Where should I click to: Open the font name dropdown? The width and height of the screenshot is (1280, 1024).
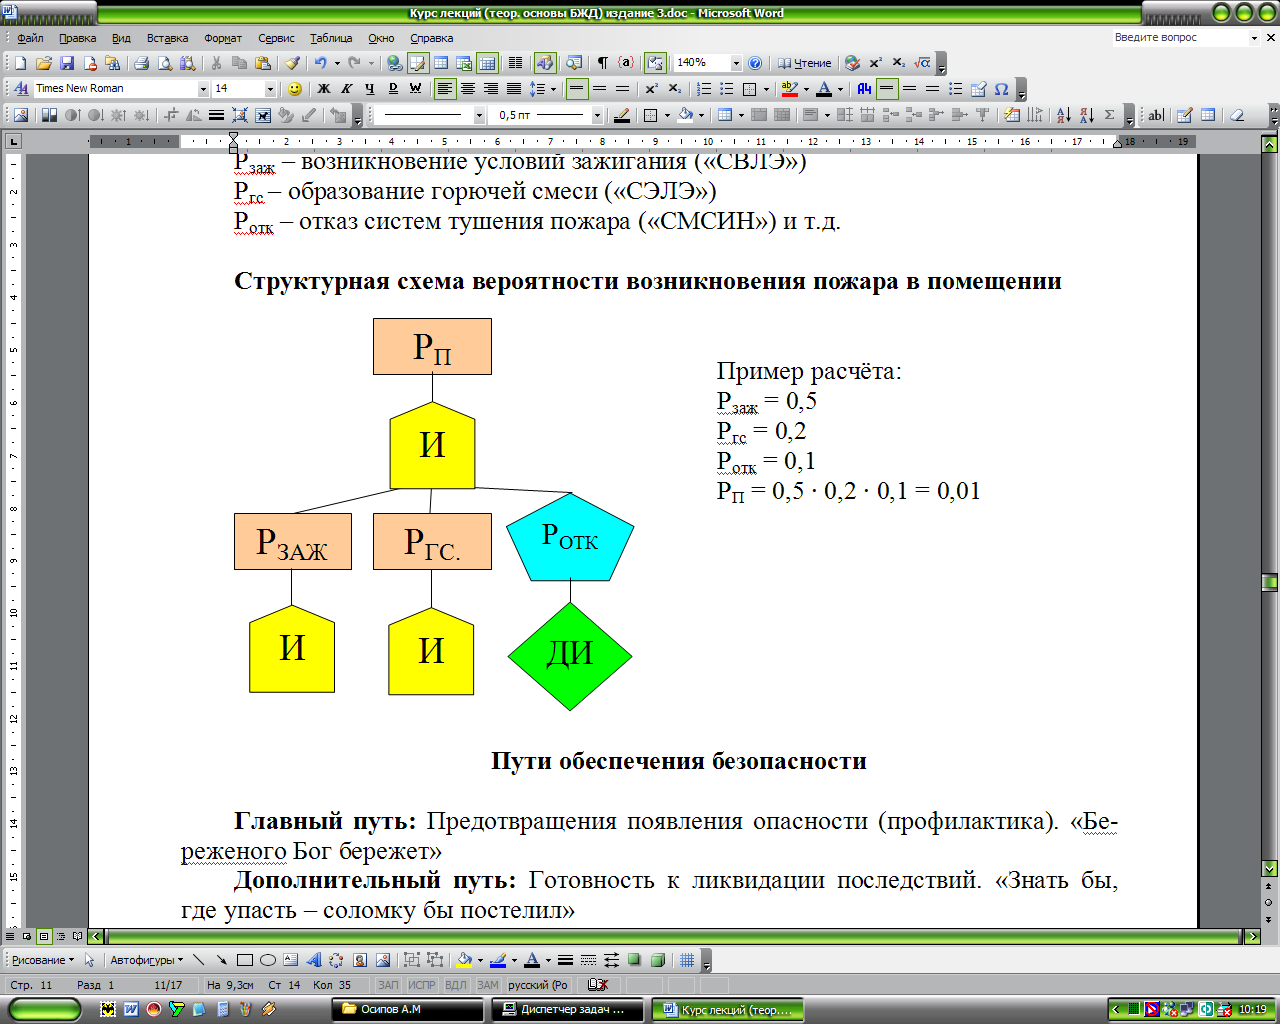tap(203, 89)
